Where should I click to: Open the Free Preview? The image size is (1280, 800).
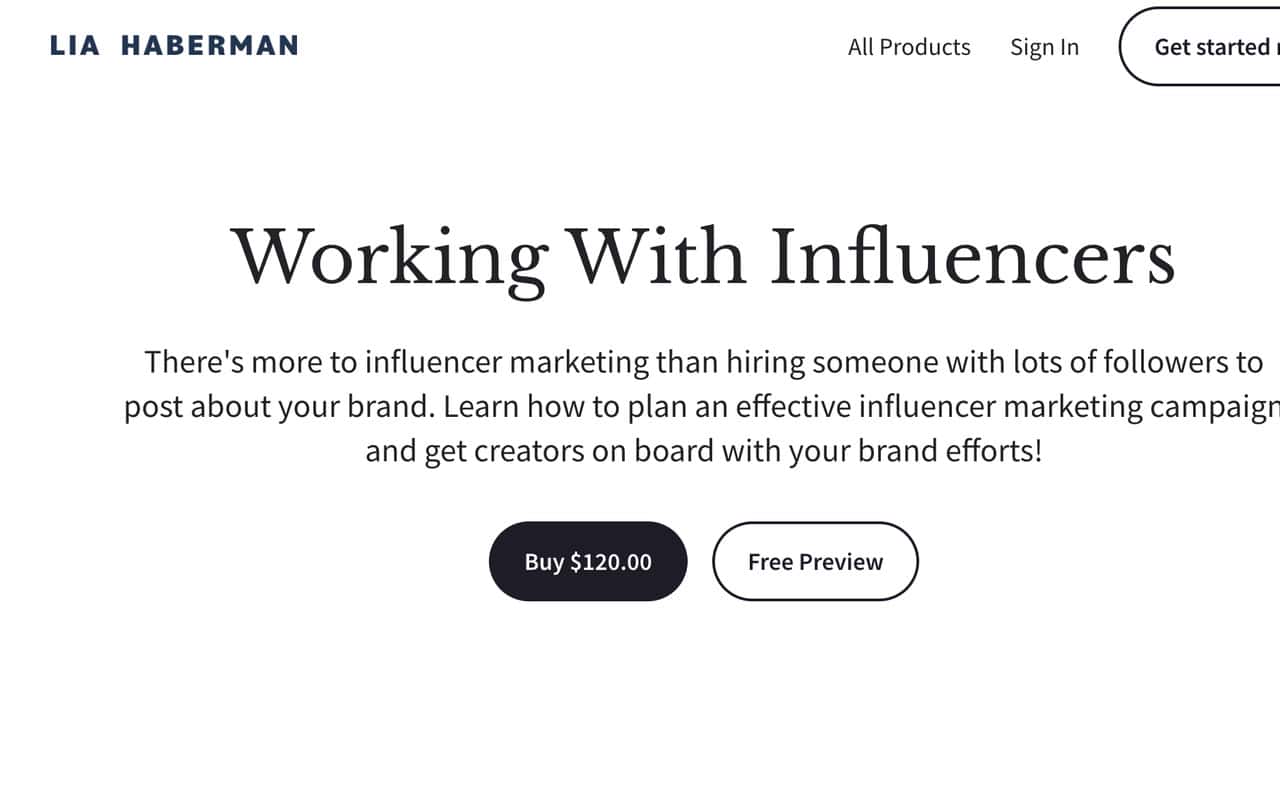pyautogui.click(x=815, y=561)
